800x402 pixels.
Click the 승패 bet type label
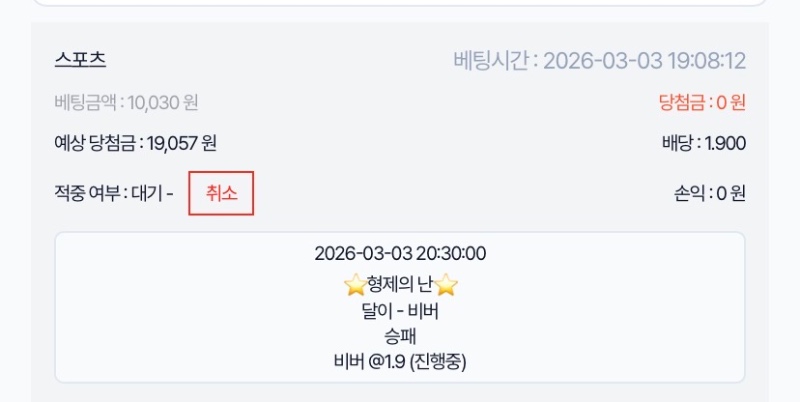coord(400,336)
